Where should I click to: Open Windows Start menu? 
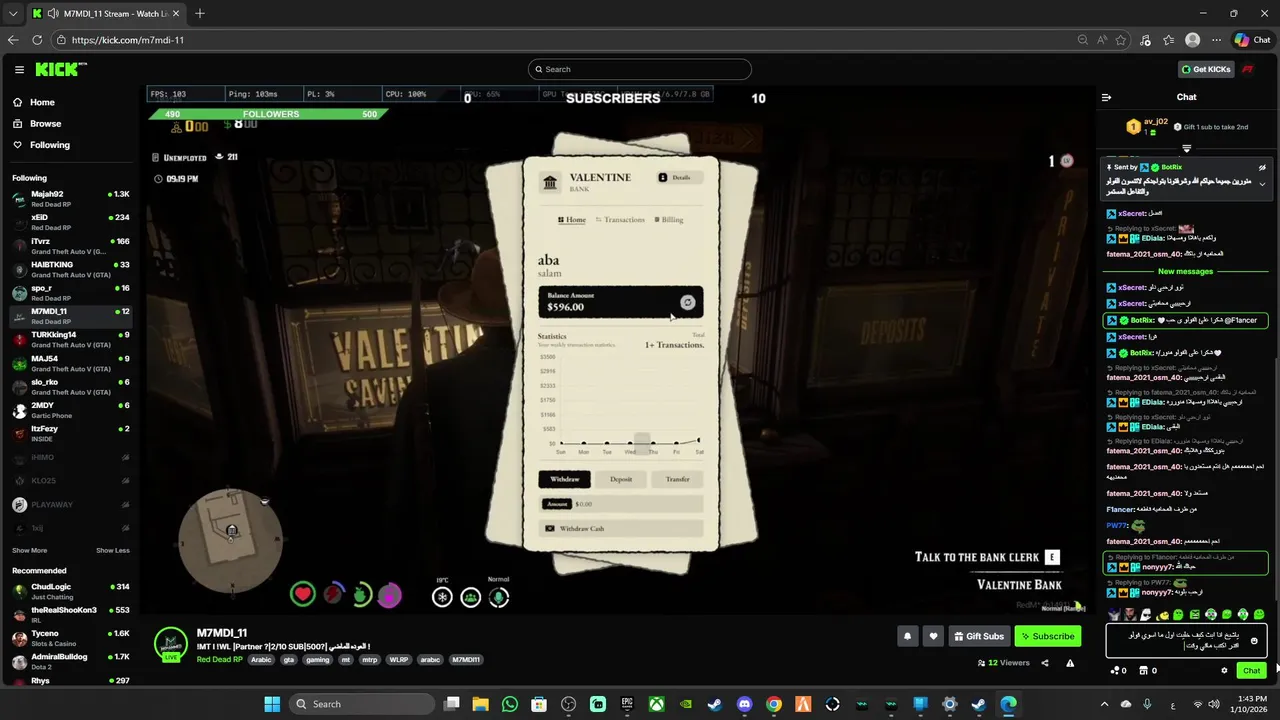[272, 704]
